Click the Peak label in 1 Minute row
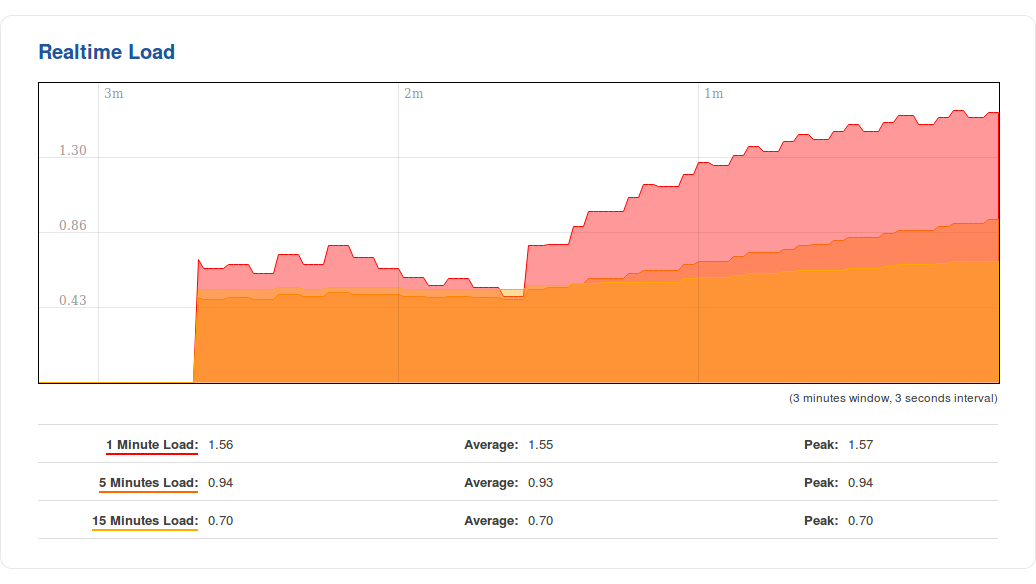Screen dimensions: 1036x584 [x=821, y=445]
